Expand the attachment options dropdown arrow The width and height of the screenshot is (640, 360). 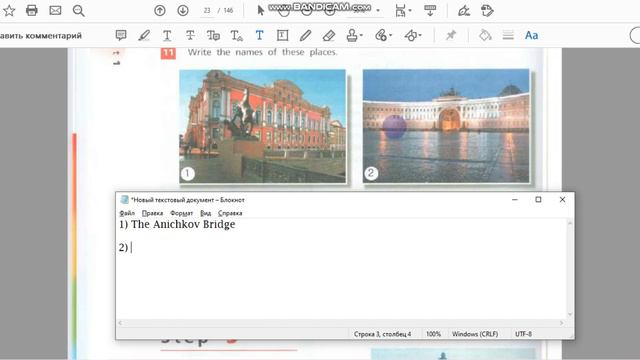(x=390, y=36)
